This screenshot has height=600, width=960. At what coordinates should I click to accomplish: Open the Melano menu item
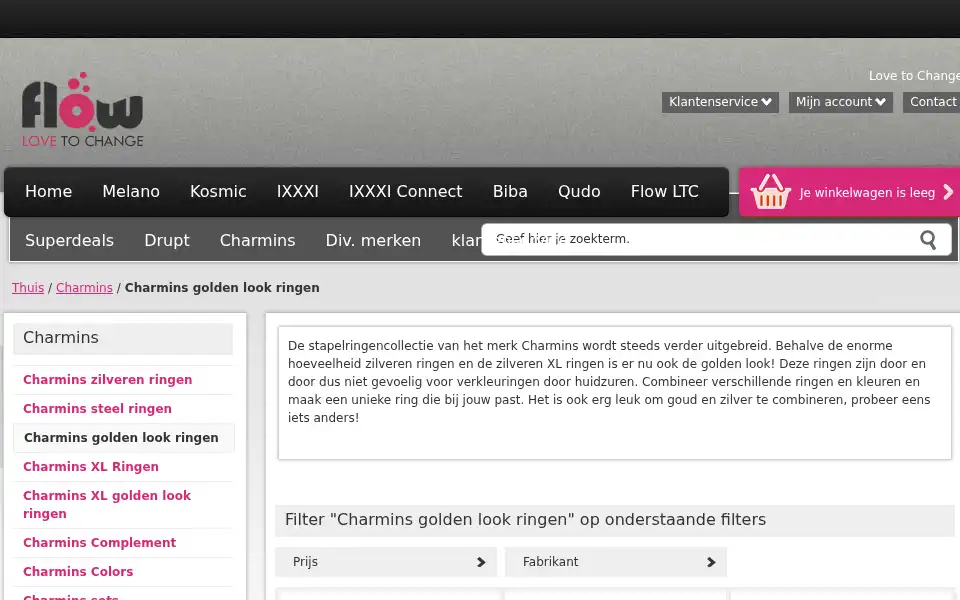pyautogui.click(x=131, y=192)
